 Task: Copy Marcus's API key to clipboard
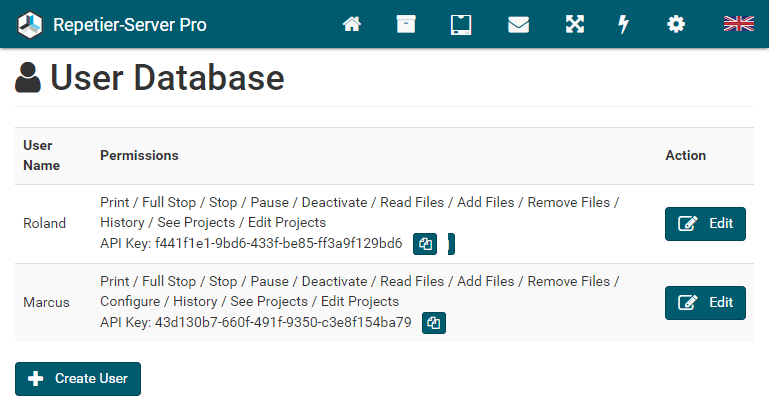[434, 323]
